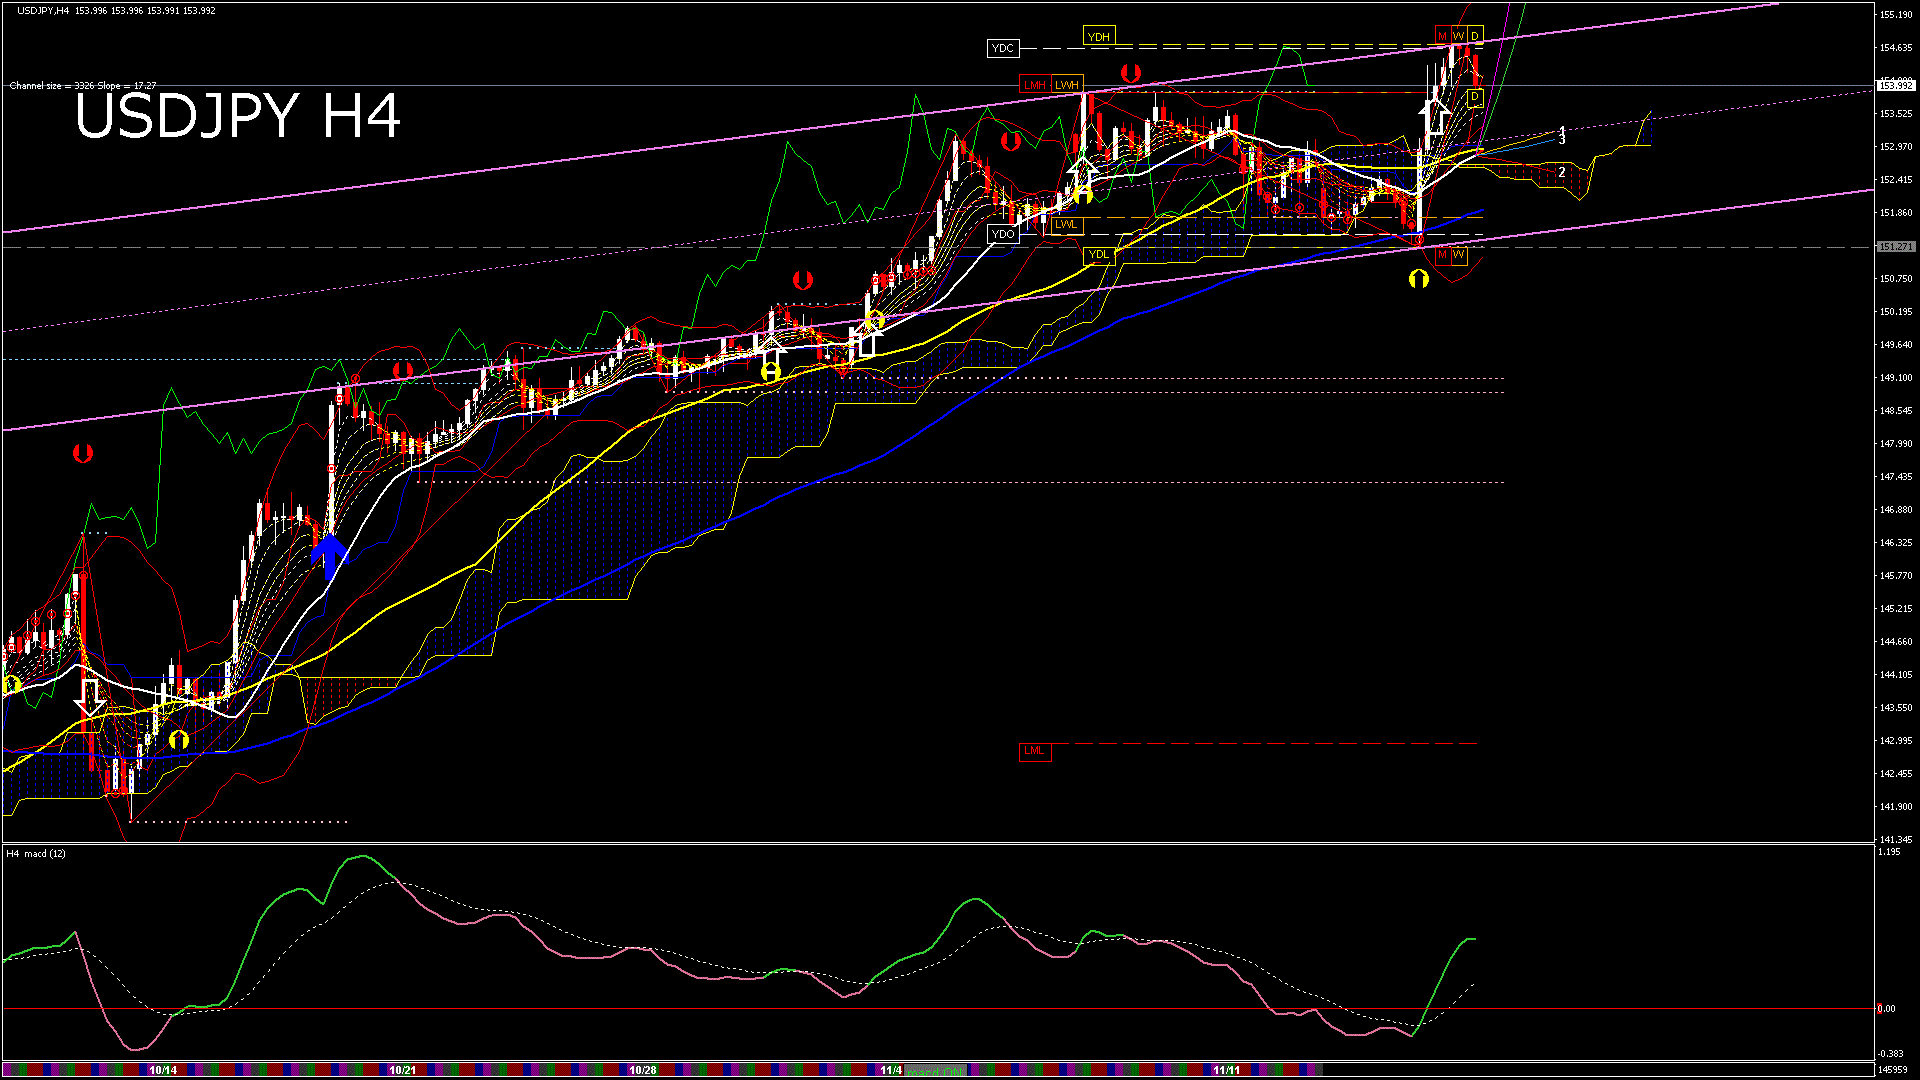This screenshot has height=1080, width=1920.
Task: Click the 151.271 price tag on the right axis
Action: pos(1895,246)
